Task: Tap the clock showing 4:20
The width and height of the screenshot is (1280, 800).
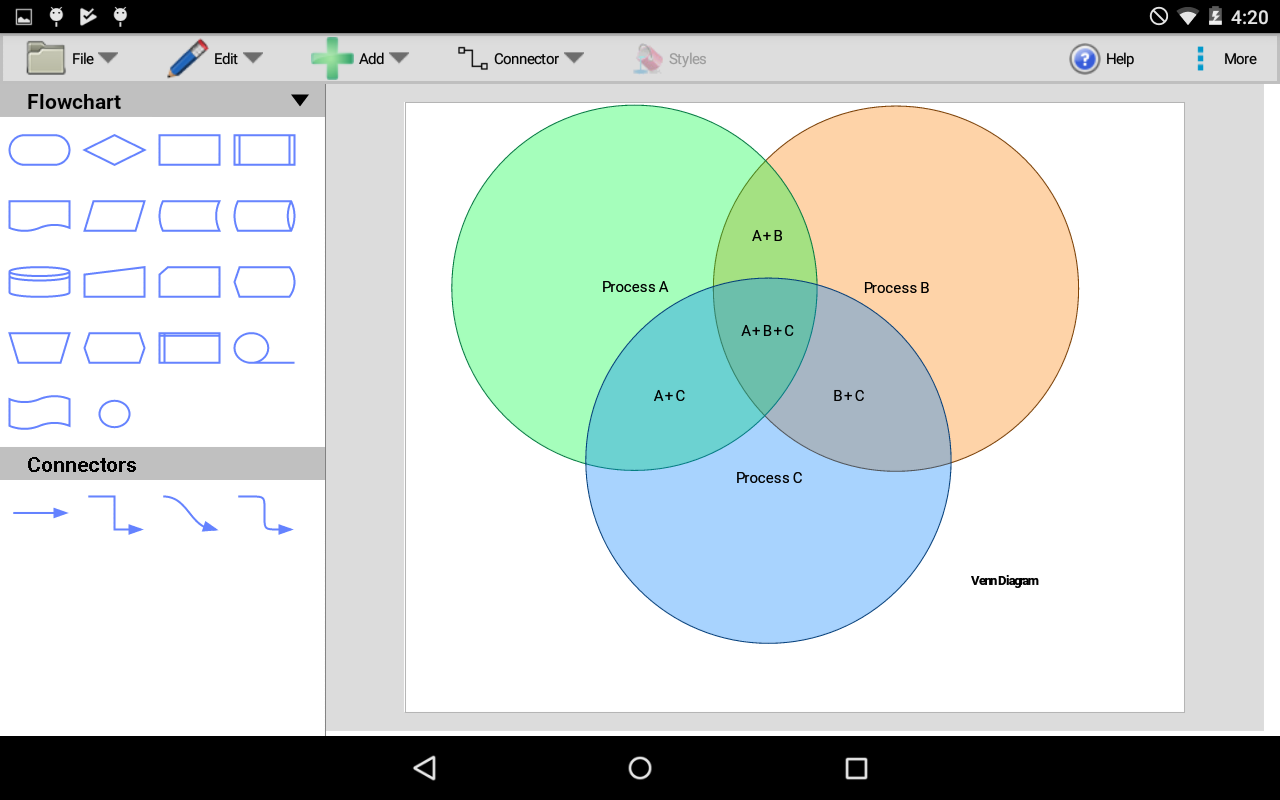Action: point(1250,17)
